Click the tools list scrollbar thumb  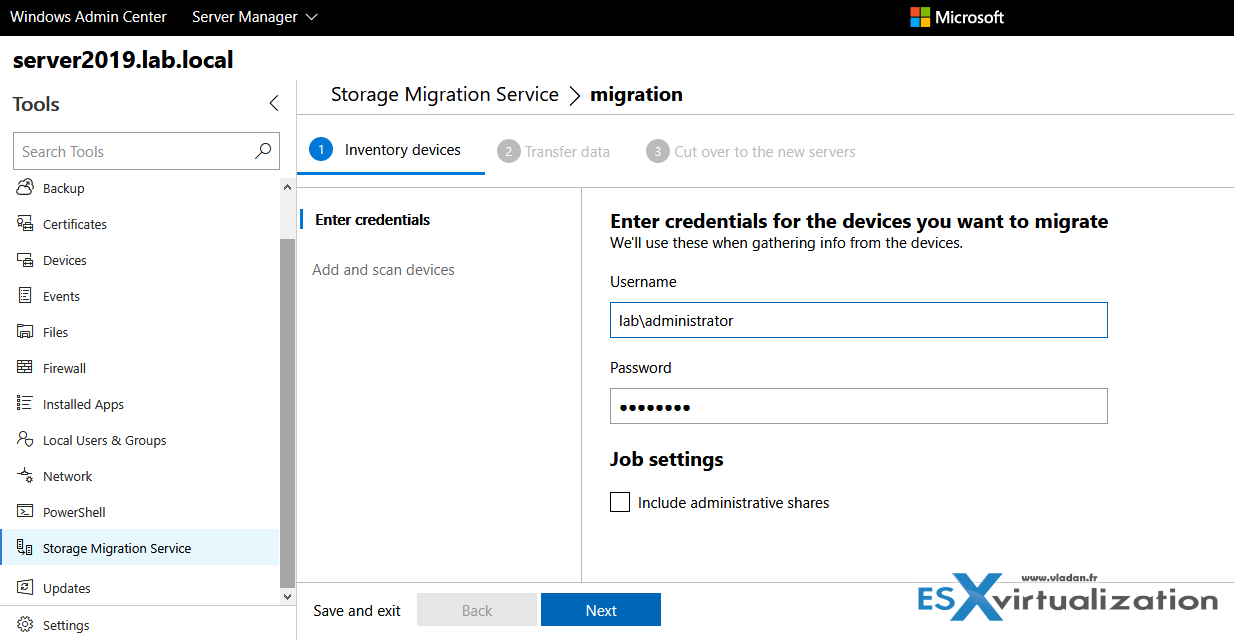point(289,412)
